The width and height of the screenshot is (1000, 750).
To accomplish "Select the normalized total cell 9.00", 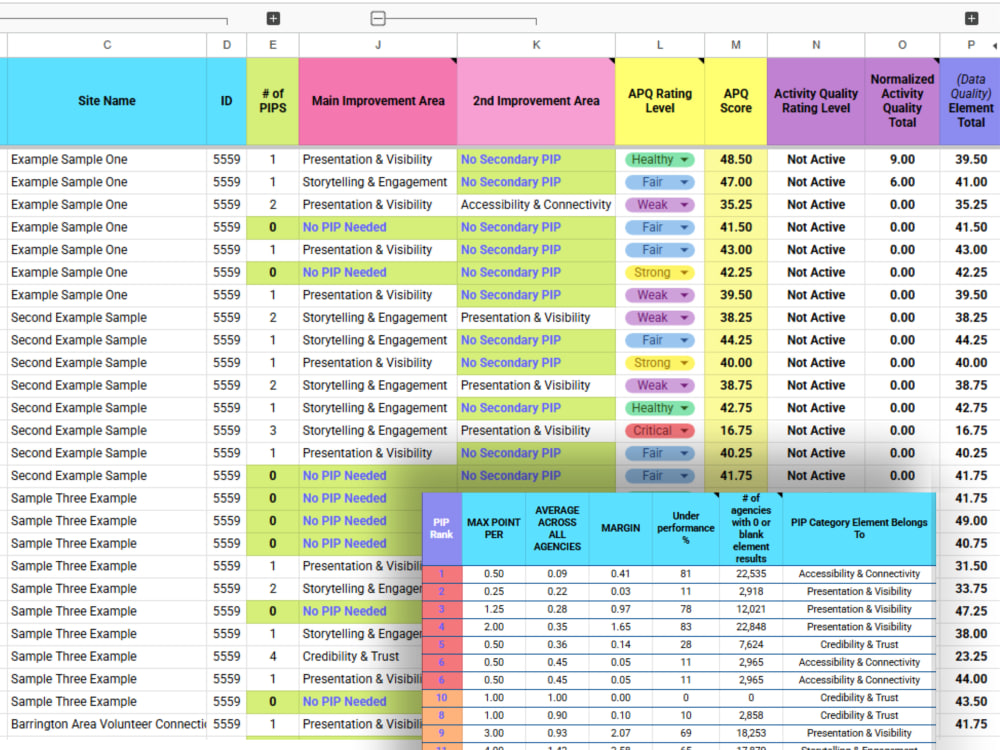I will [x=902, y=159].
